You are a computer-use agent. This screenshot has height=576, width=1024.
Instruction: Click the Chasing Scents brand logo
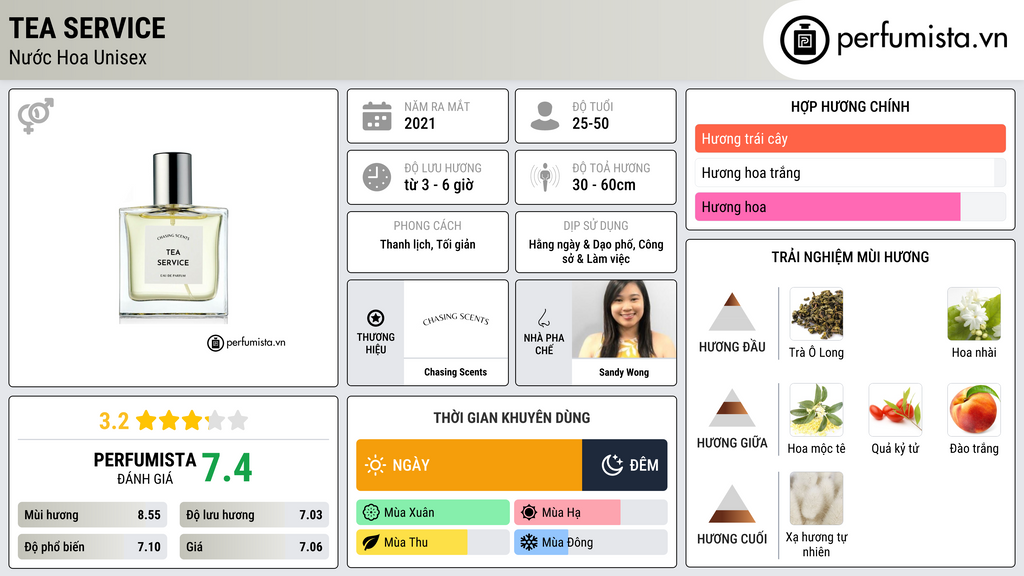tap(455, 319)
